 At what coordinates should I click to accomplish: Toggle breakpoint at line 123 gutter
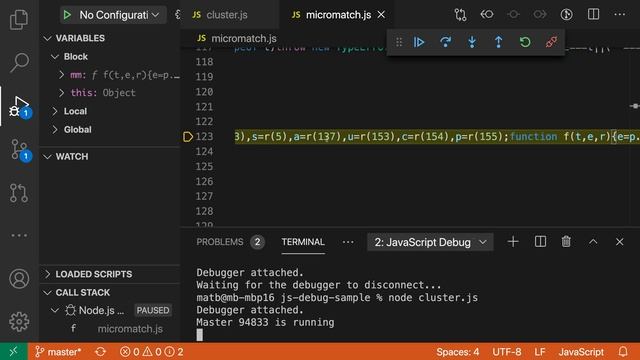click(x=188, y=137)
